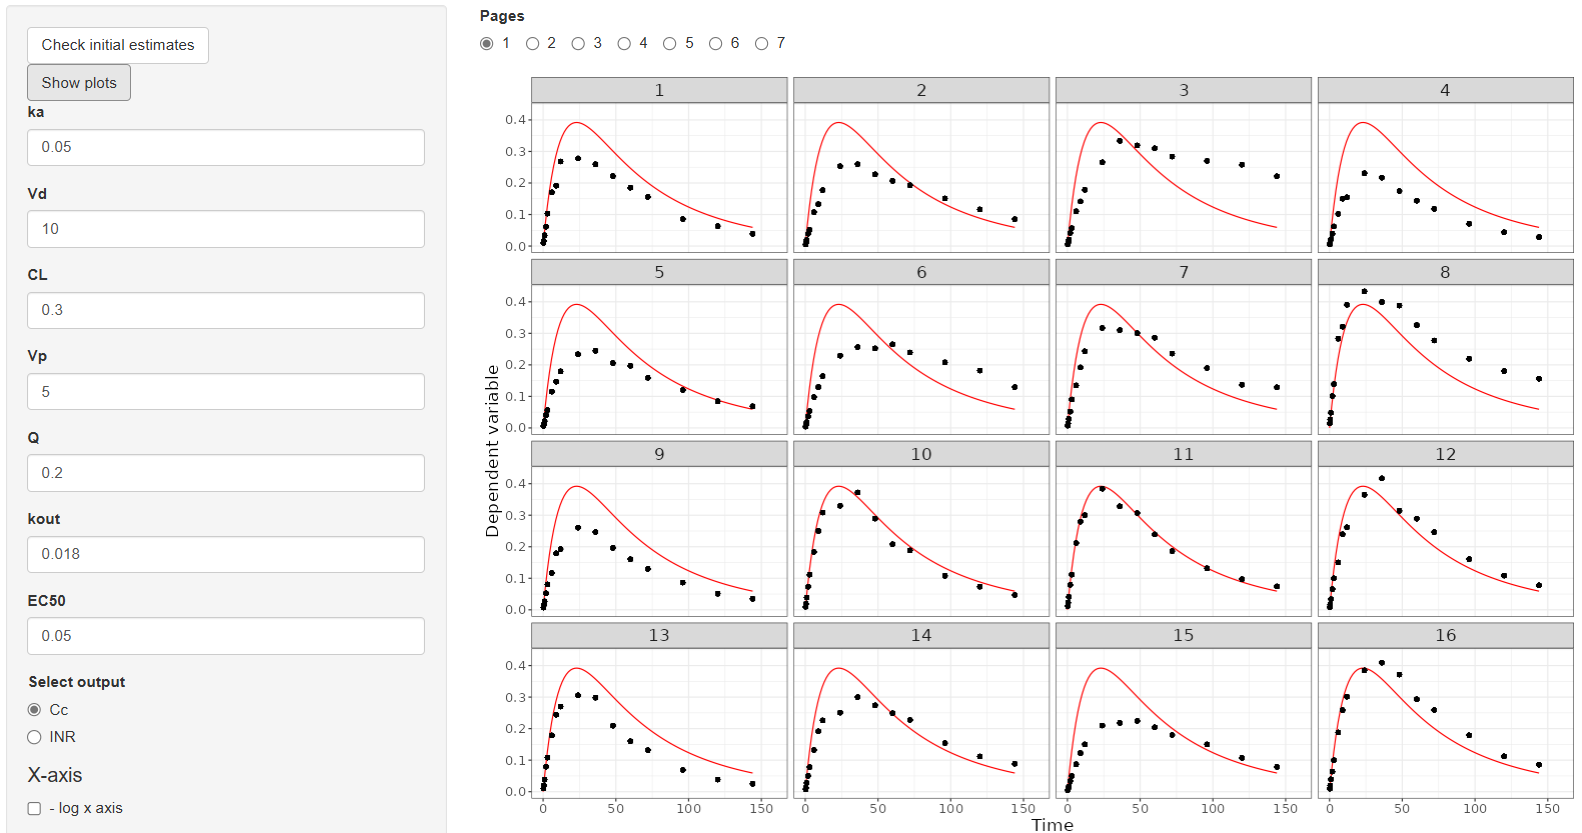The width and height of the screenshot is (1582, 833).
Task: Select page 5 of plots
Action: pos(670,43)
